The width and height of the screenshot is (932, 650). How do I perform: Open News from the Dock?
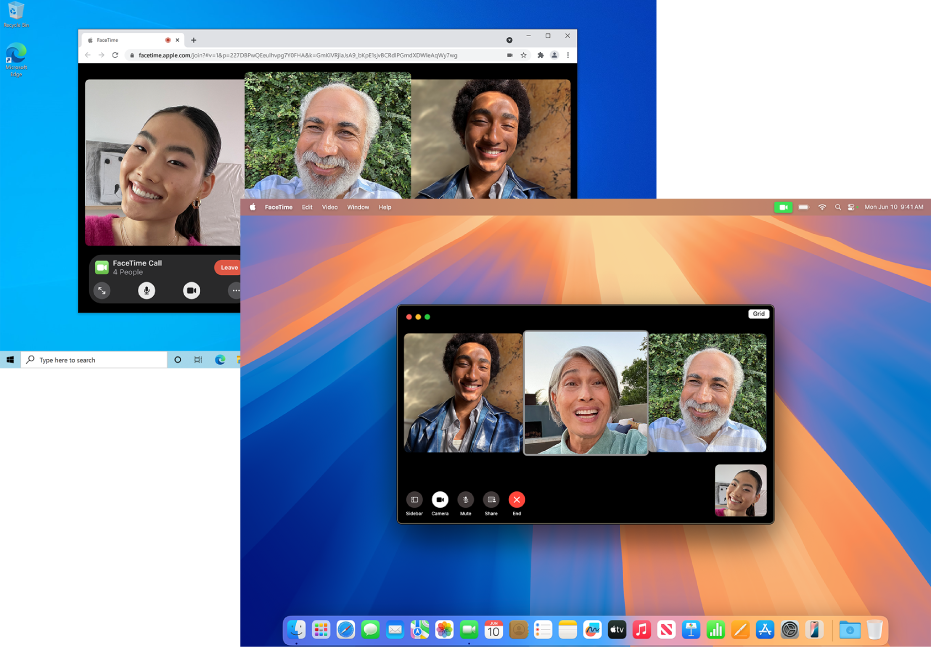click(x=666, y=629)
